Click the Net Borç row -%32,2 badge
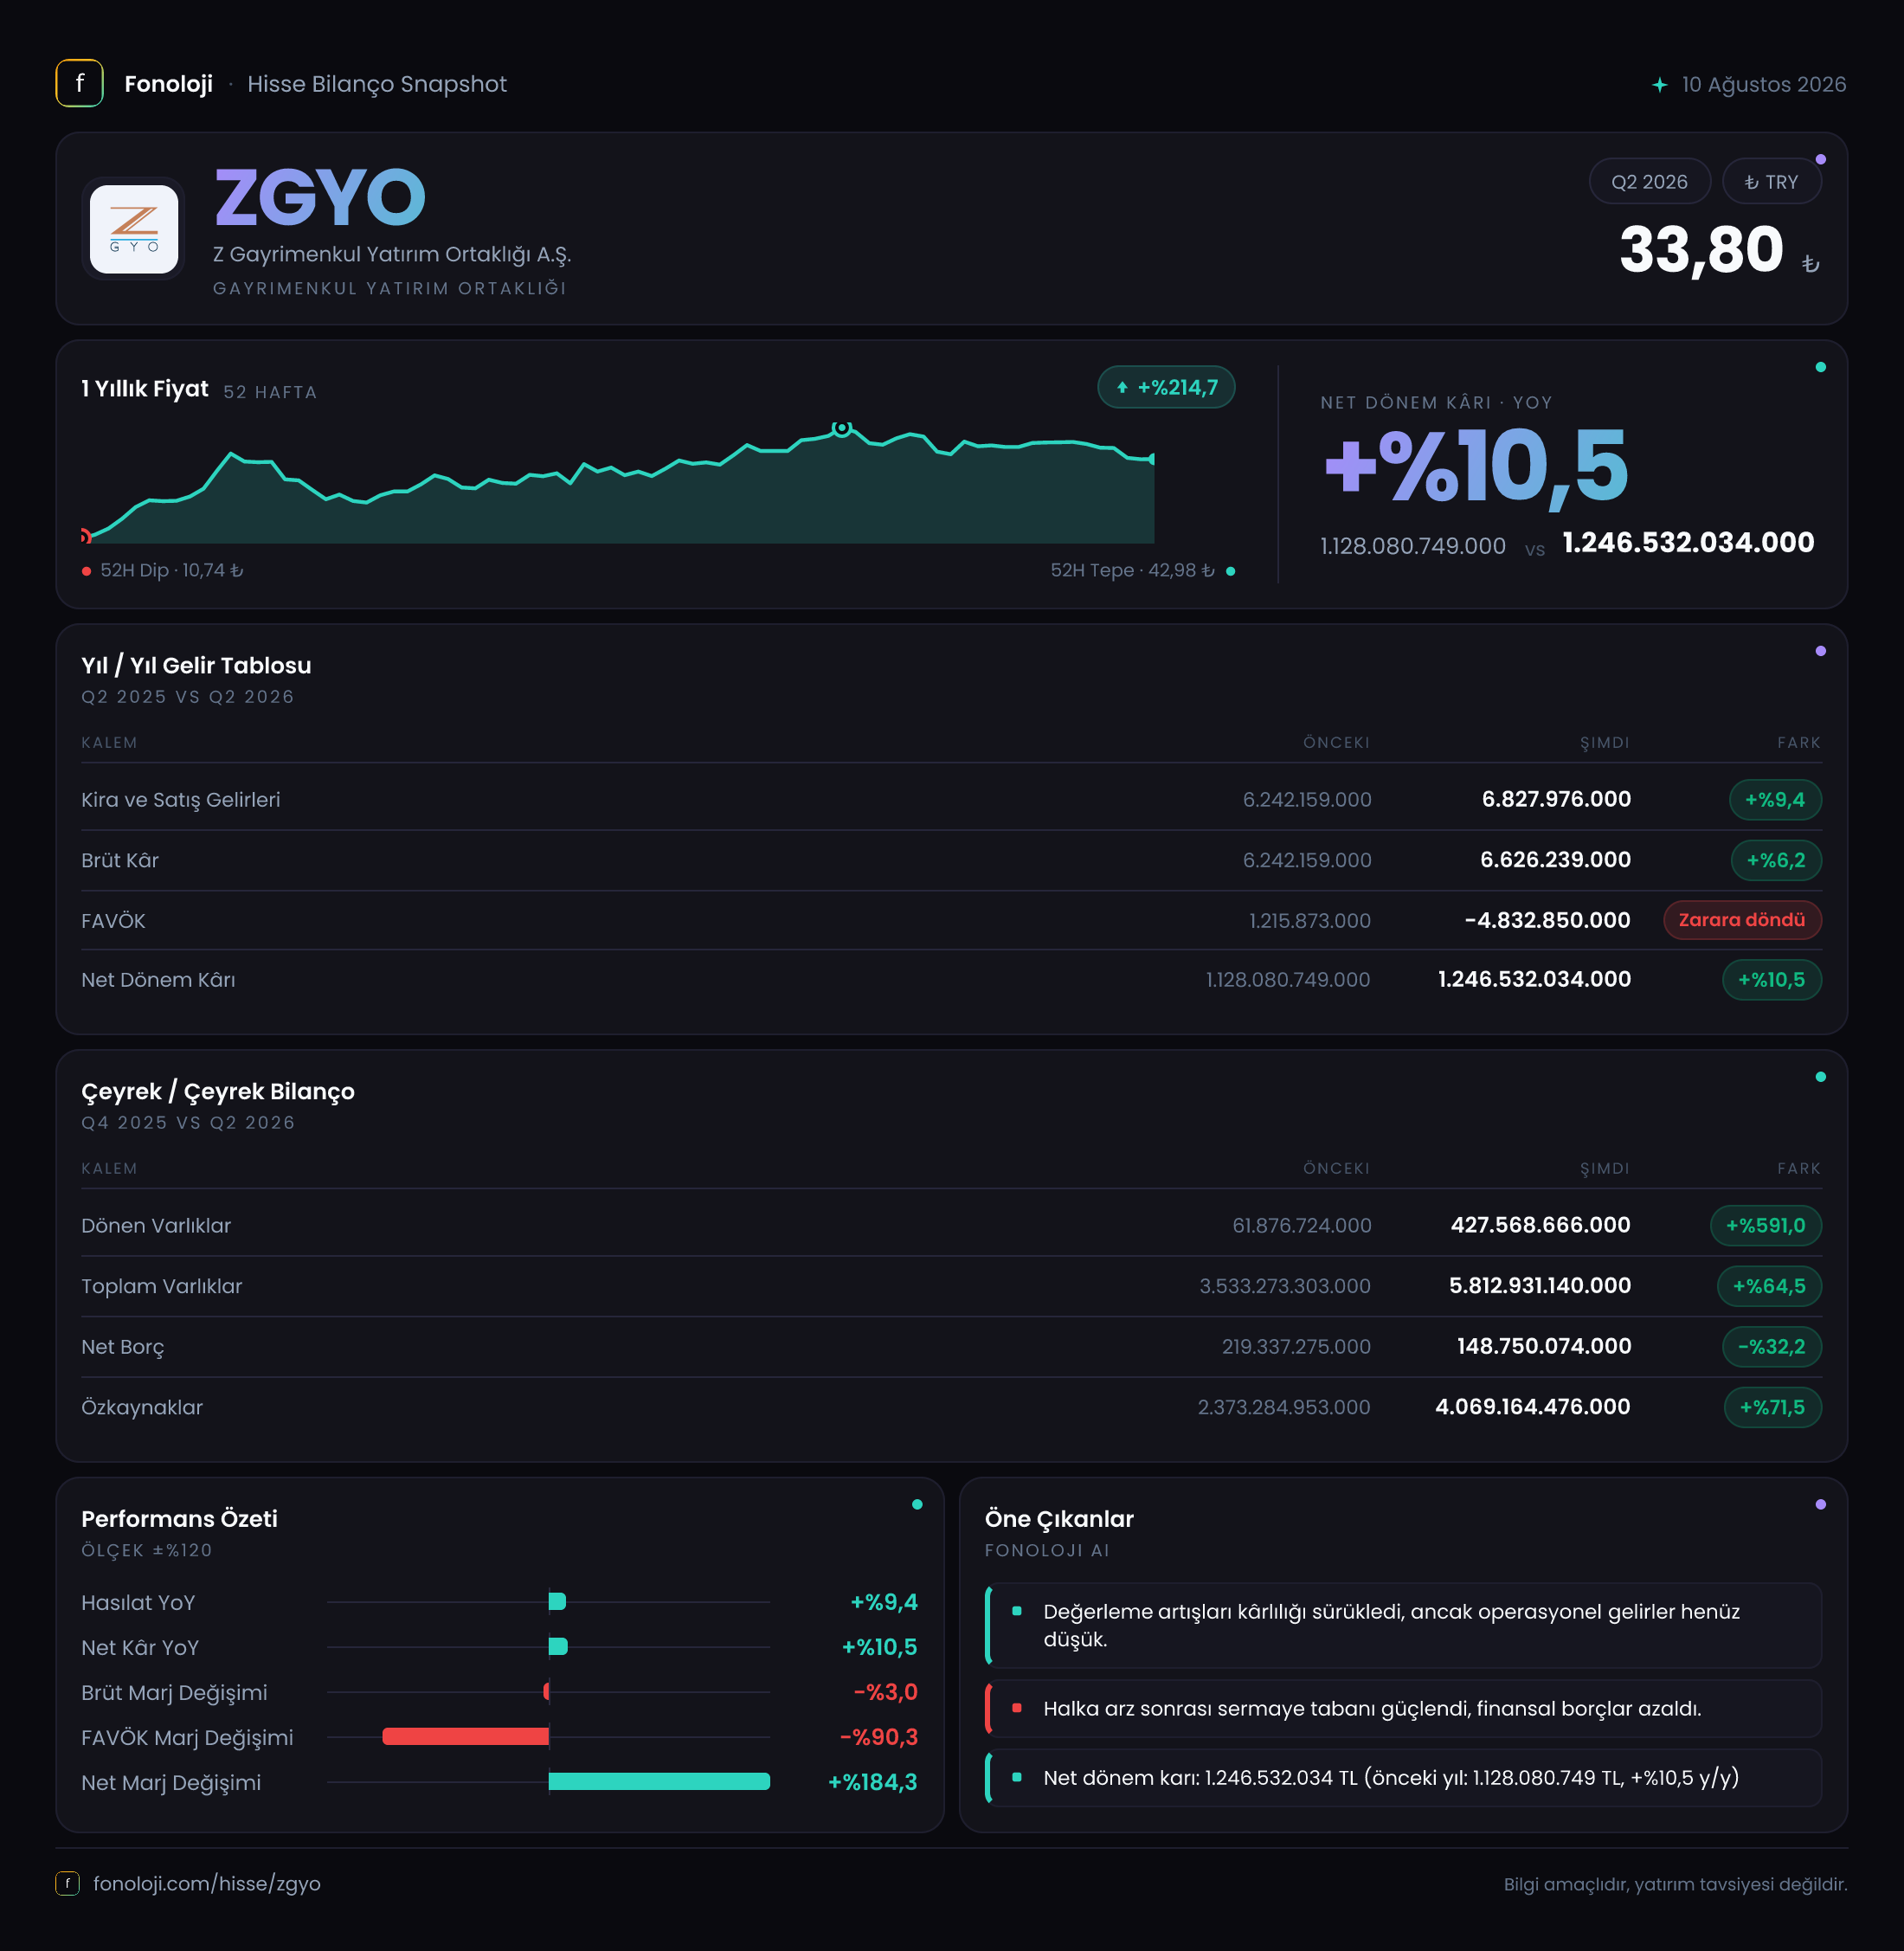1904x1951 pixels. [1771, 1346]
